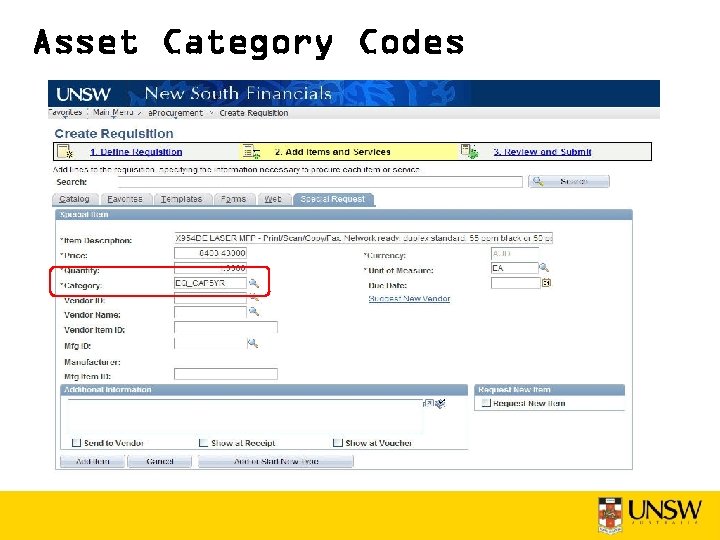Click the Define Requisition step icon
Screen dimensions: 720x540
coord(65,152)
